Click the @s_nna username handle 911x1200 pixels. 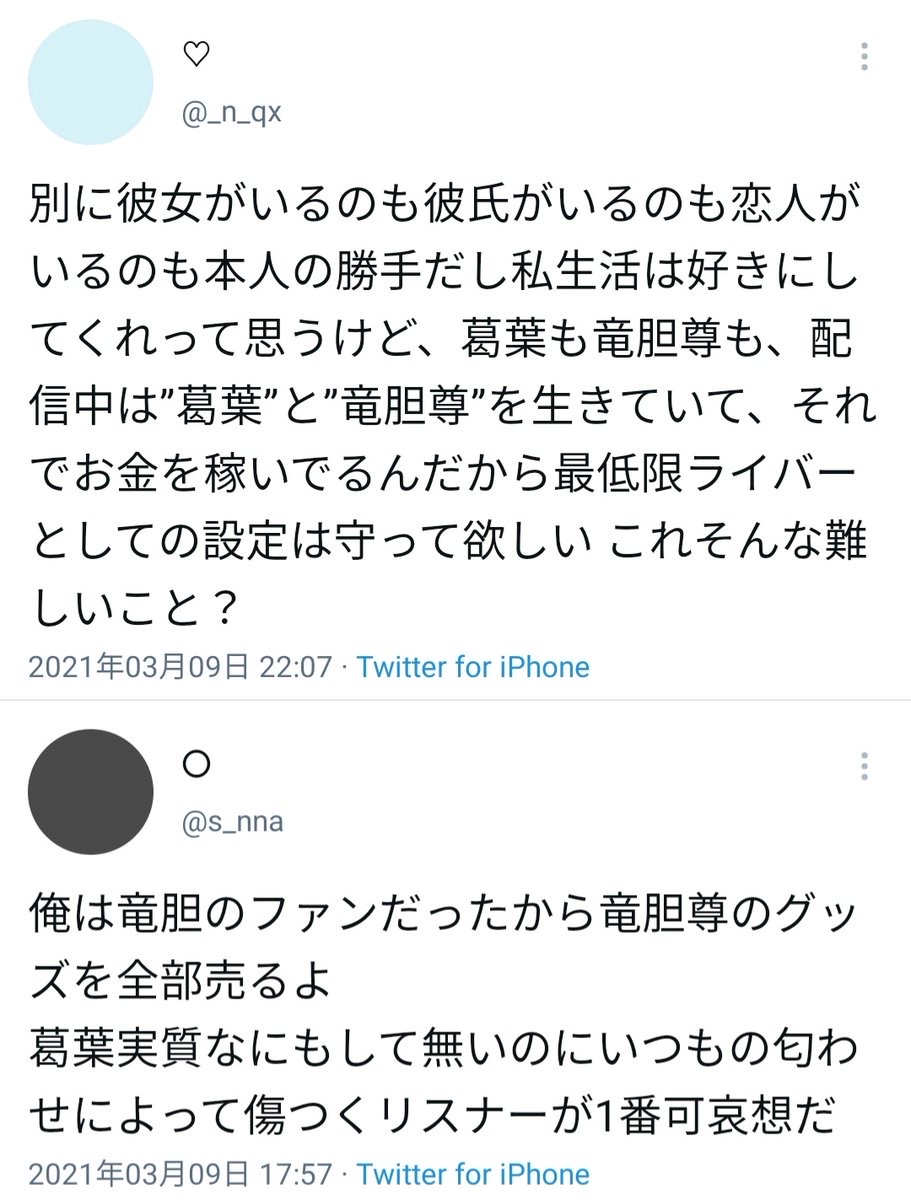232,823
